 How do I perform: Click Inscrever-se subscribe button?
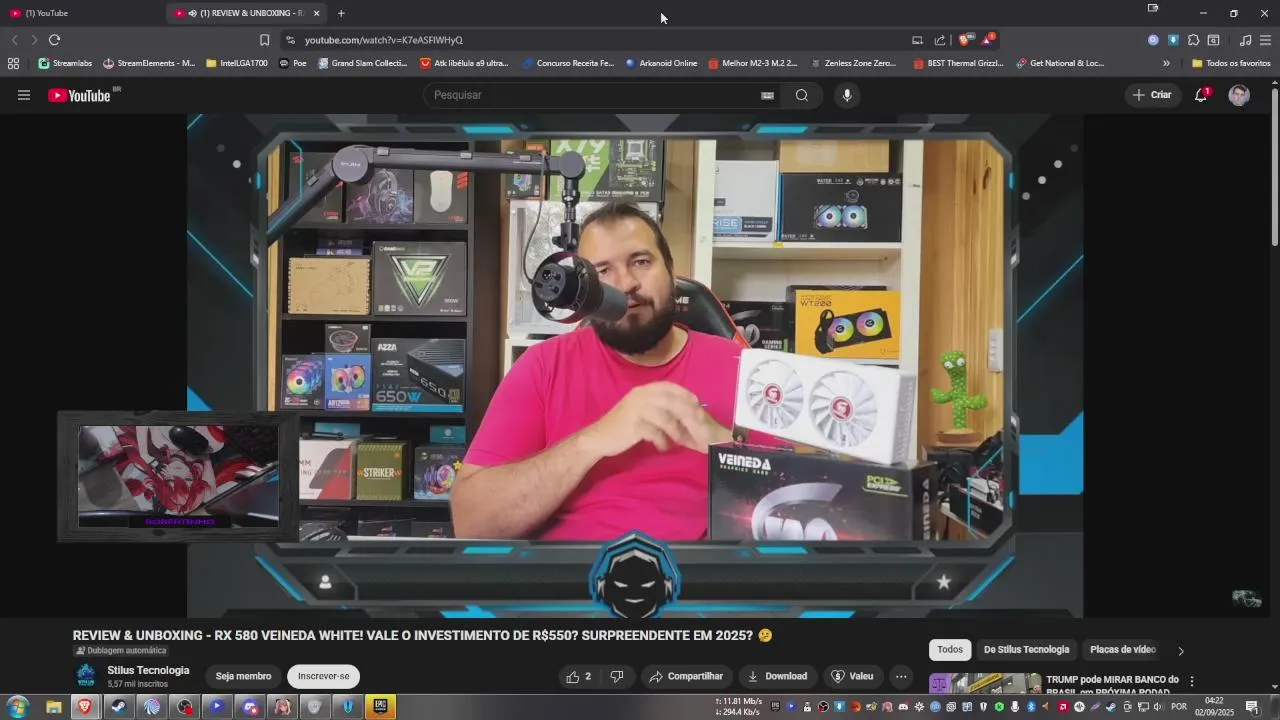click(323, 677)
